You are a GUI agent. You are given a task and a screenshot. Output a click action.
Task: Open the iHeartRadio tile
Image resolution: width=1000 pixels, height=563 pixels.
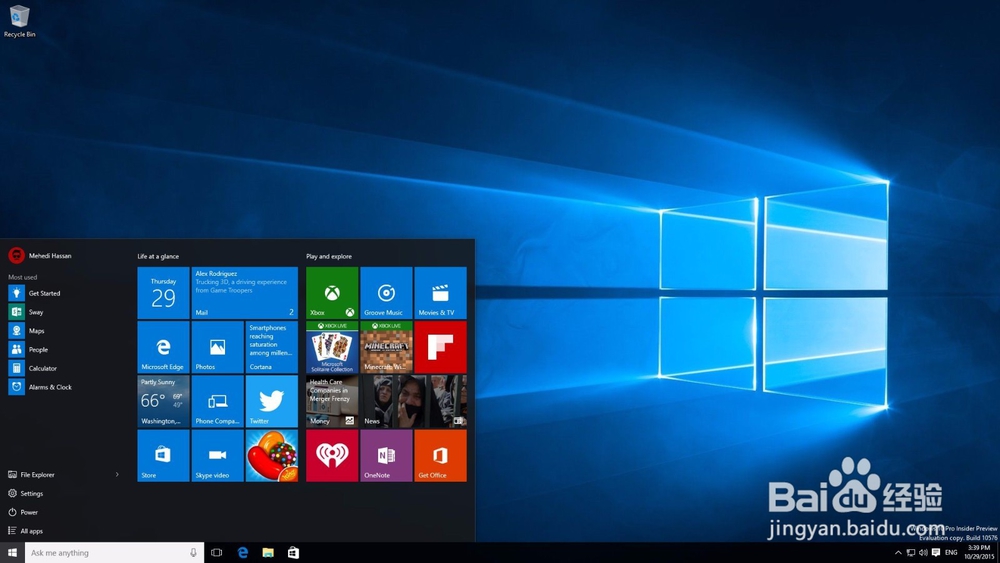(332, 455)
